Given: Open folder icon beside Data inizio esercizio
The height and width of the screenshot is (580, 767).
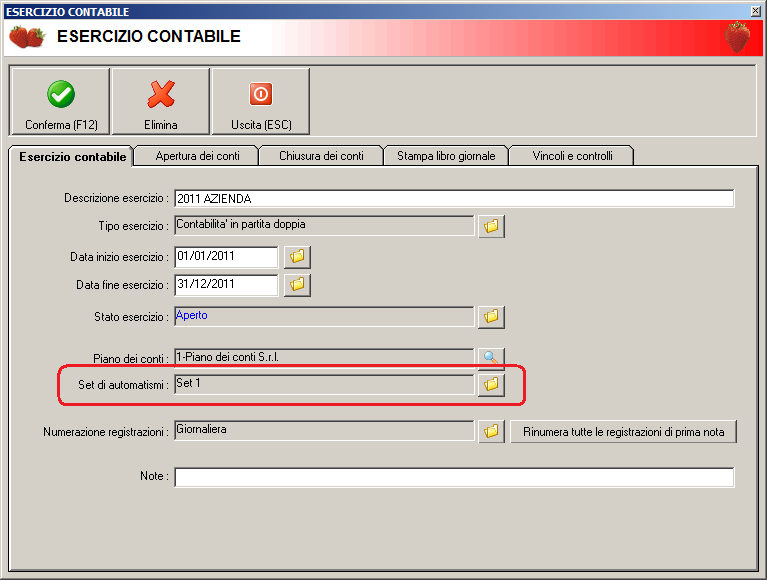Looking at the screenshot, I should [x=297, y=257].
